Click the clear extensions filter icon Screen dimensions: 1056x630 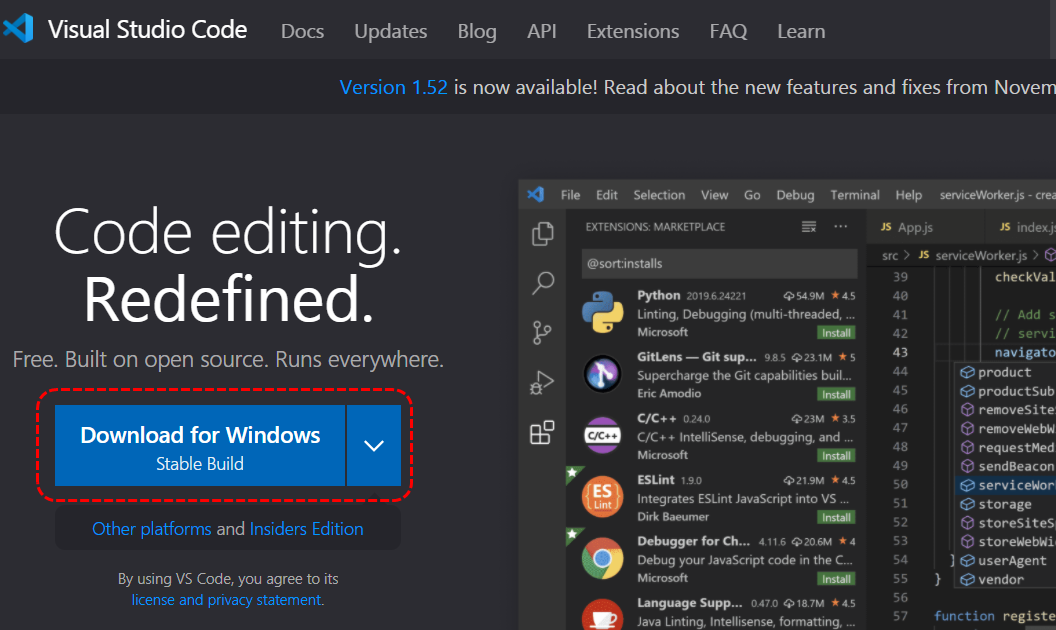pos(809,227)
